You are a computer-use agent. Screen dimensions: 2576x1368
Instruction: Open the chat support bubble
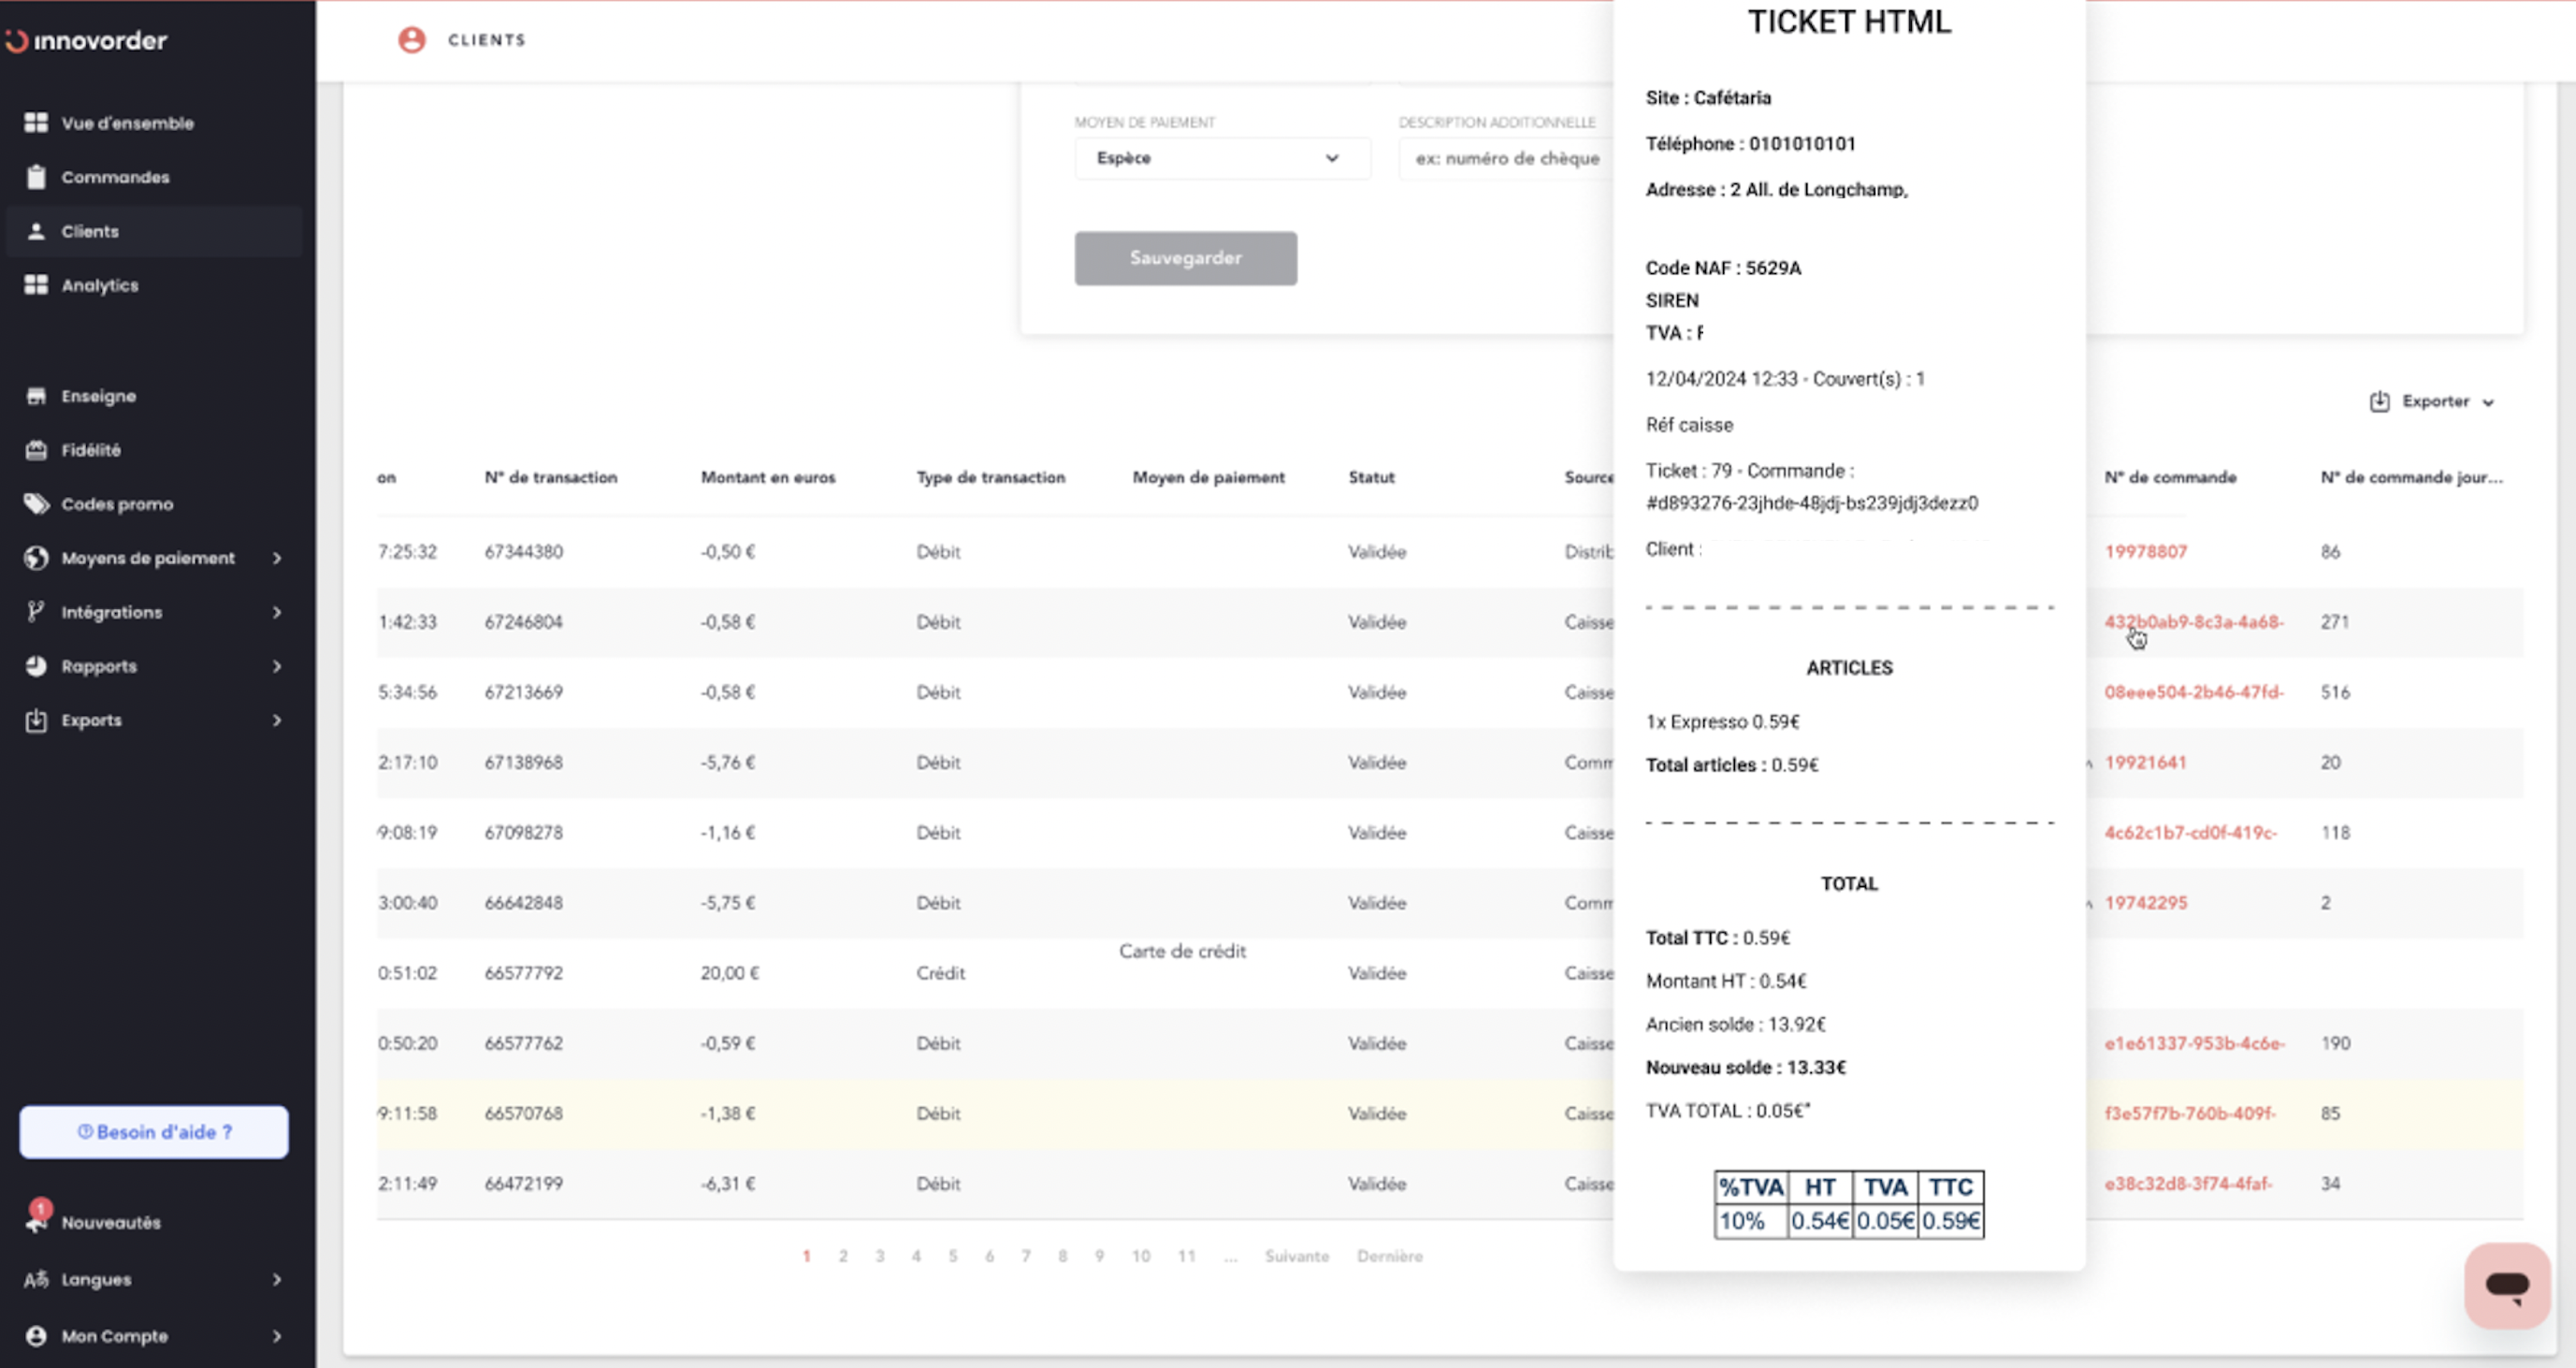click(2506, 1285)
